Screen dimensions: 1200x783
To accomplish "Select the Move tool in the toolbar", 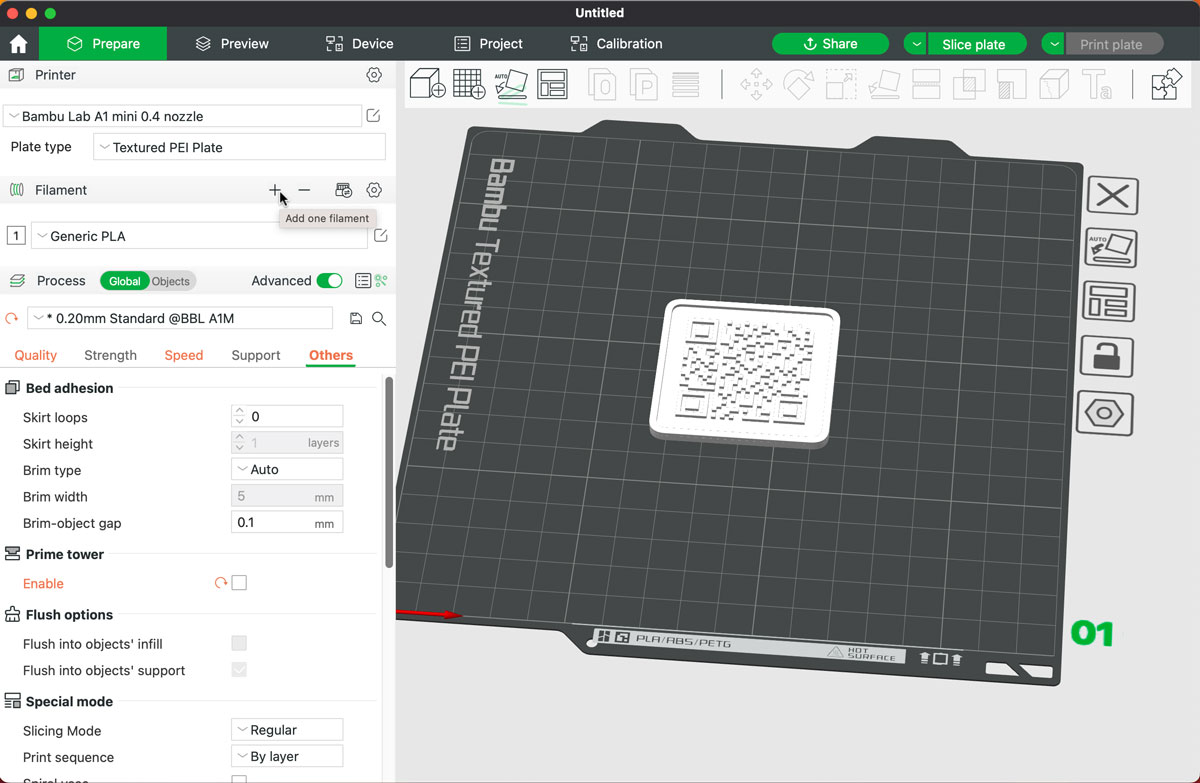I will [x=755, y=84].
